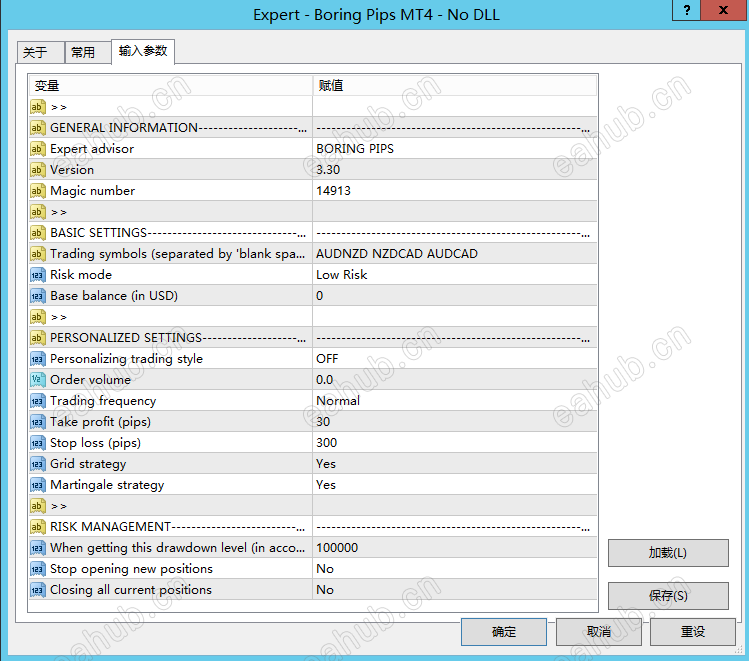The image size is (749, 661).
Task: Click the integer icon beside Stop opening new positions
Action: [38, 569]
